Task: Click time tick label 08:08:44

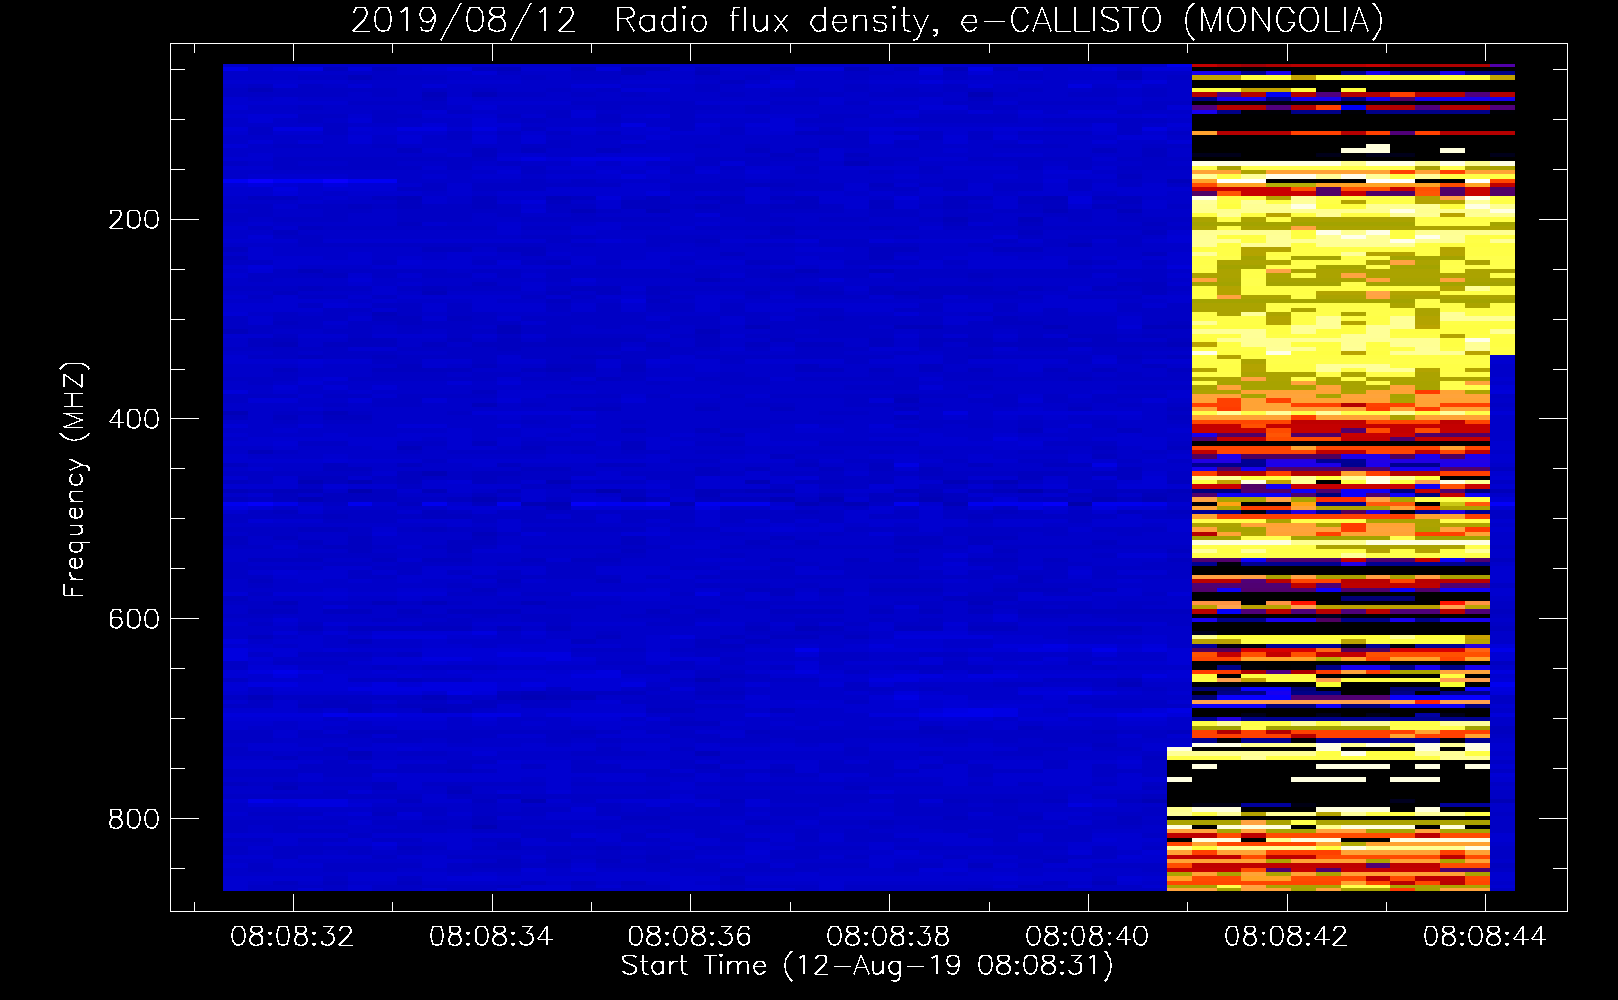Action: [x=1485, y=937]
